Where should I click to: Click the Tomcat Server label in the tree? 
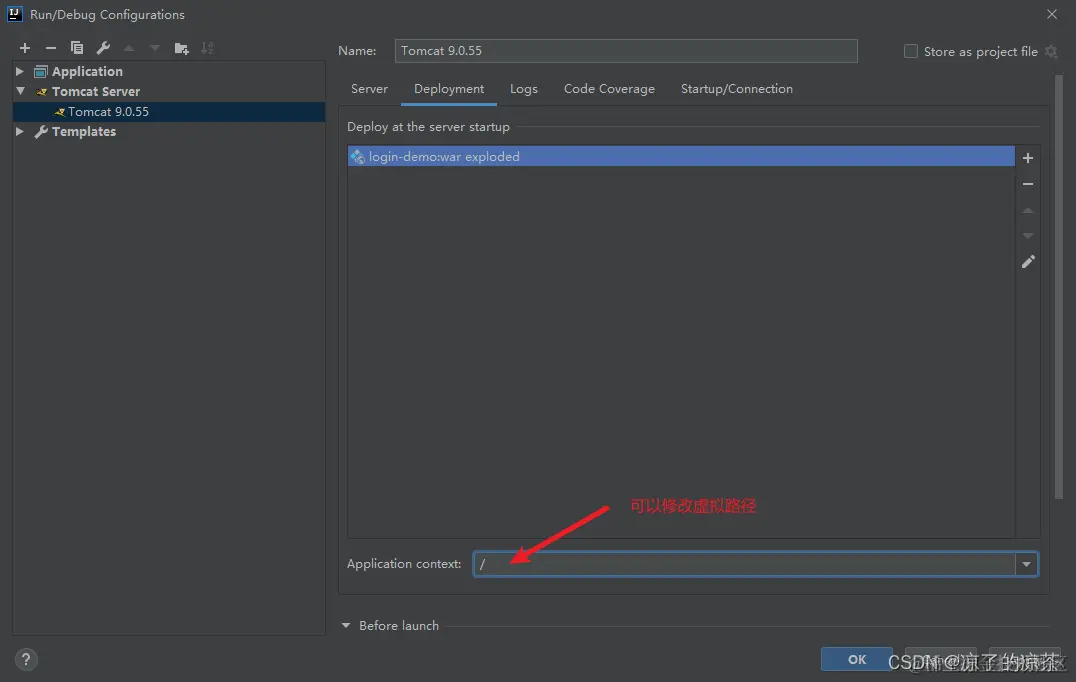96,91
